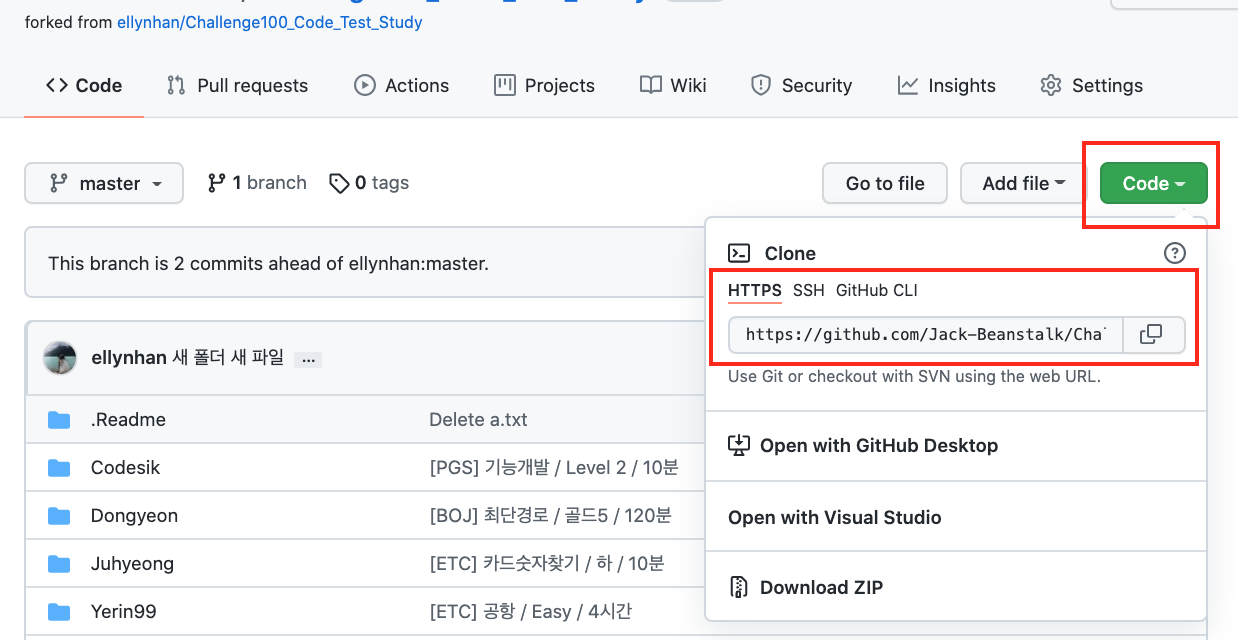Click the folder icon beside .Readme

(x=59, y=420)
